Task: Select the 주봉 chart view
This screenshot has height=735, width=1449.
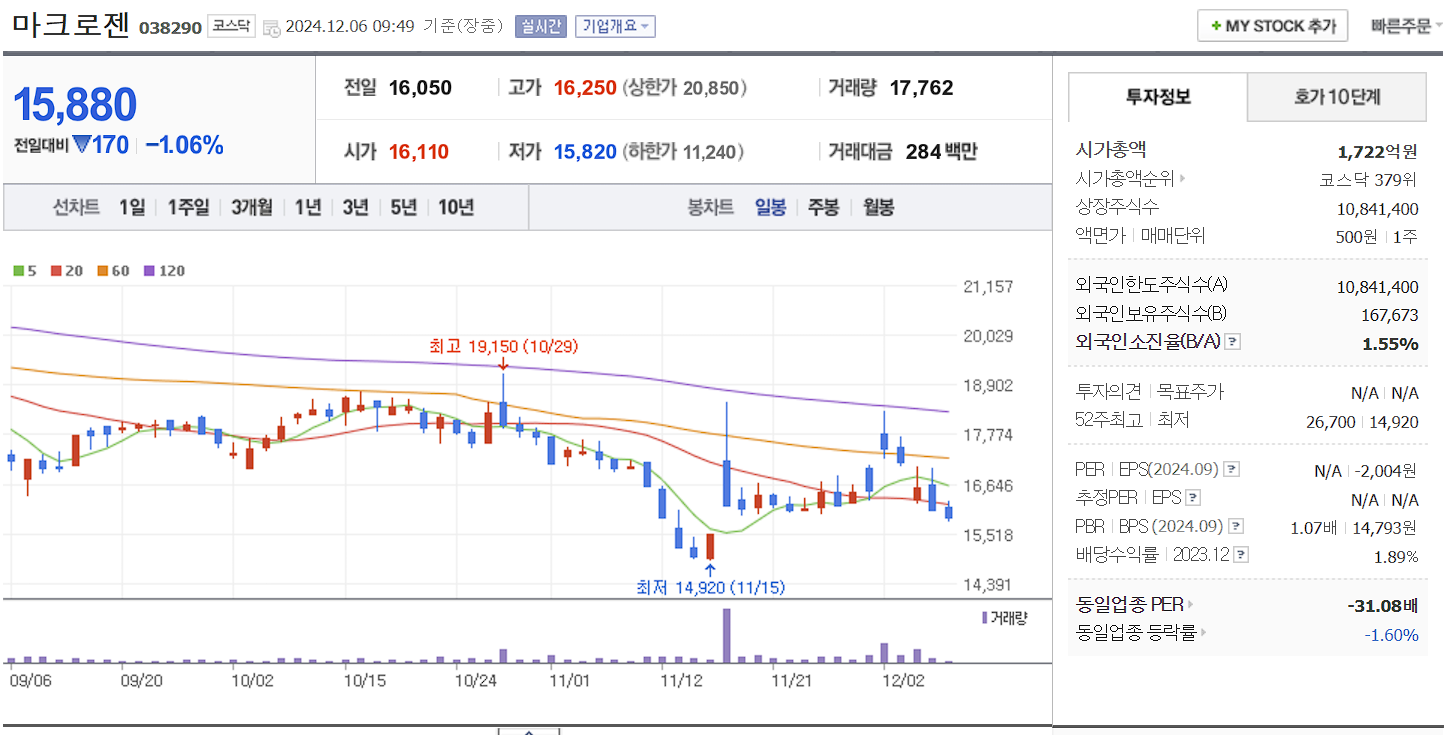Action: (822, 207)
